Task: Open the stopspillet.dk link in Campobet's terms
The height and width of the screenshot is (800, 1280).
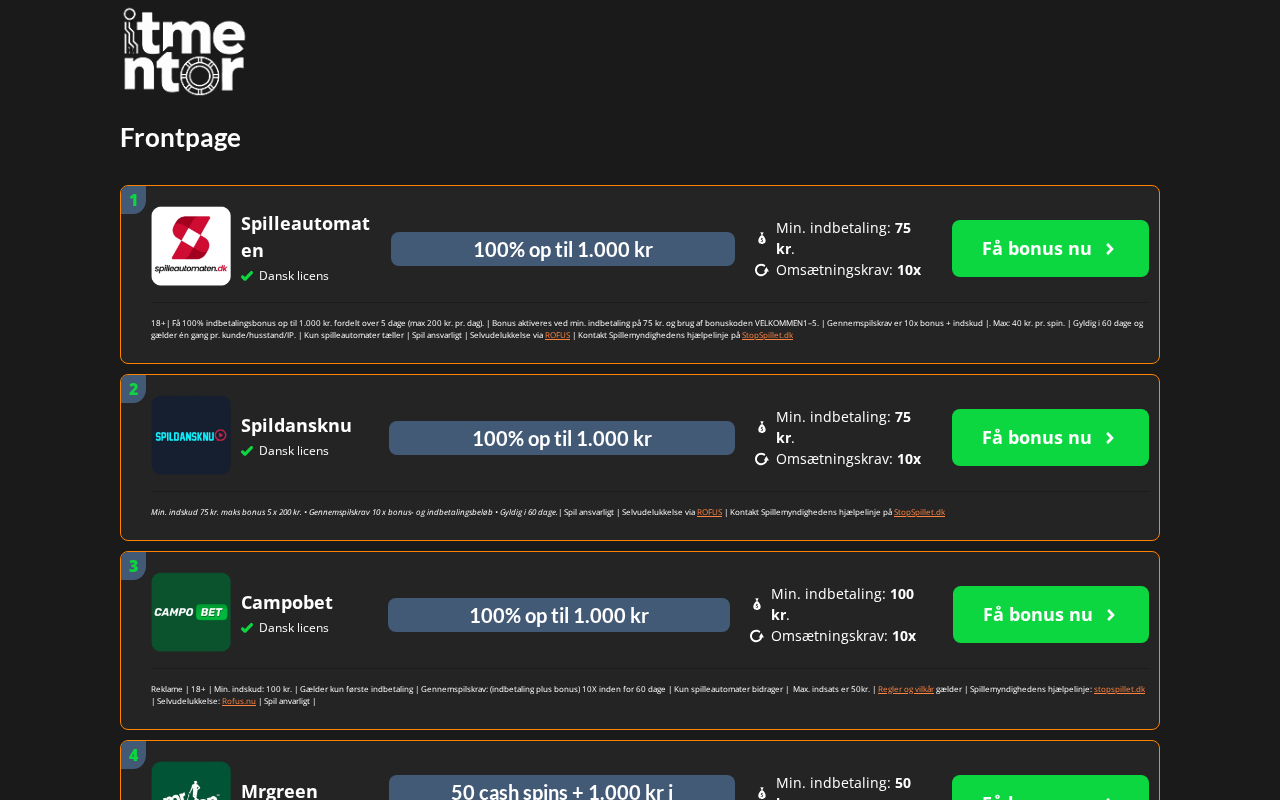Action: [x=1119, y=689]
